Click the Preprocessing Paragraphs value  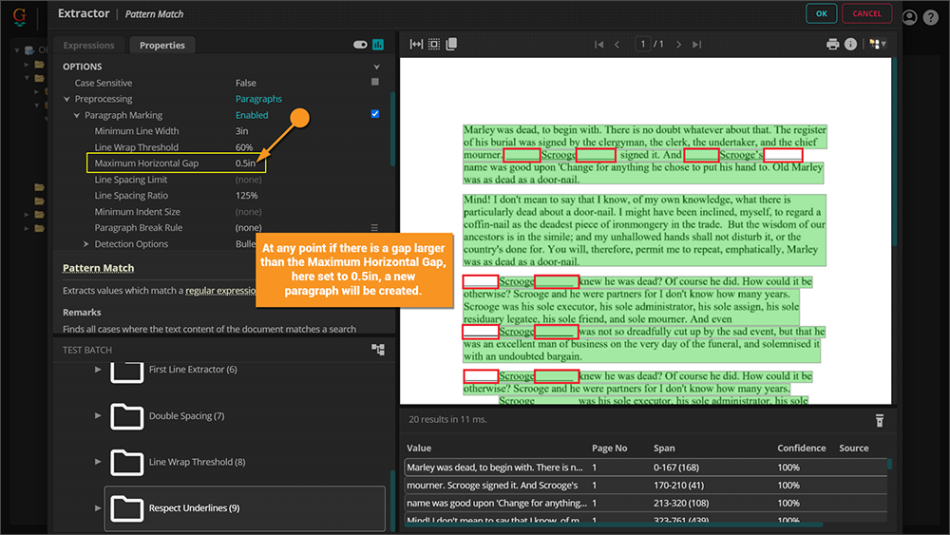pyautogui.click(x=259, y=99)
